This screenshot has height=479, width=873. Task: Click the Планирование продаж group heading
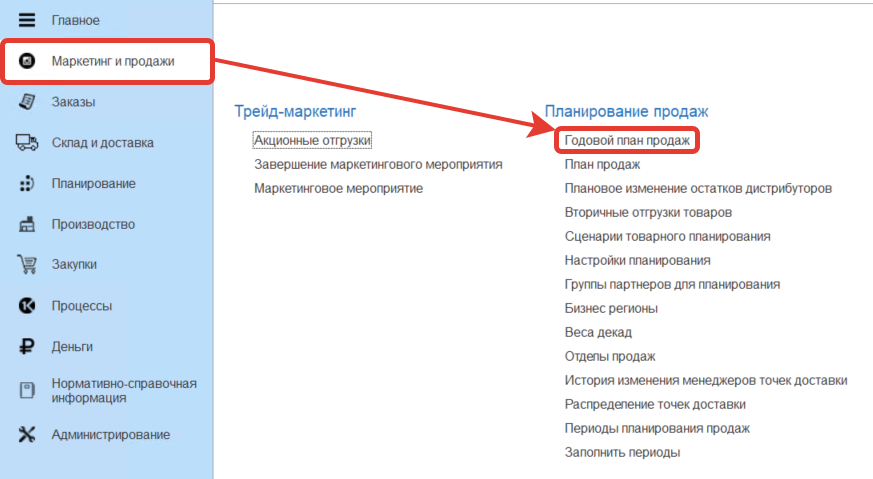626,111
